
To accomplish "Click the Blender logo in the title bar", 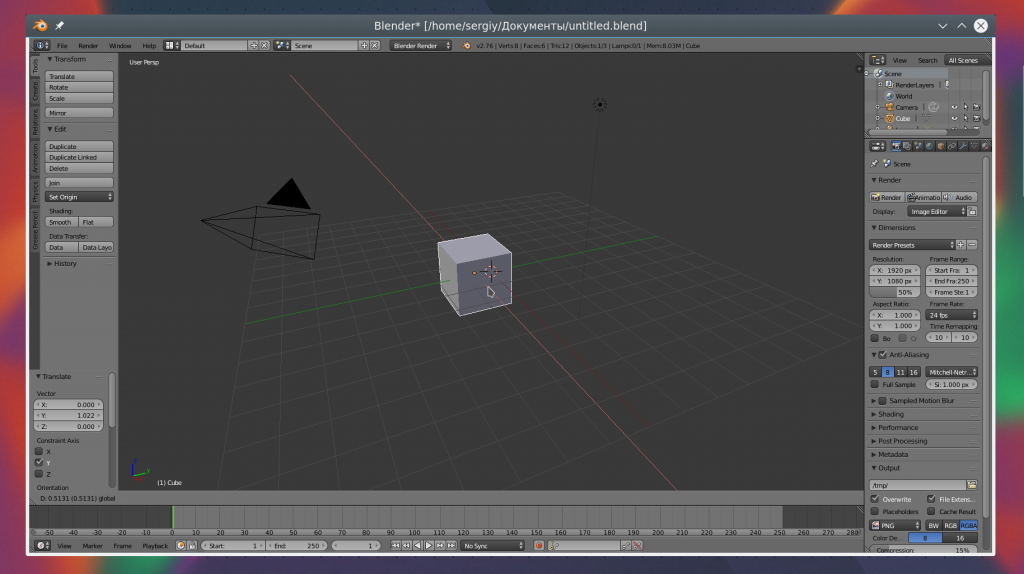I will 39,25.
